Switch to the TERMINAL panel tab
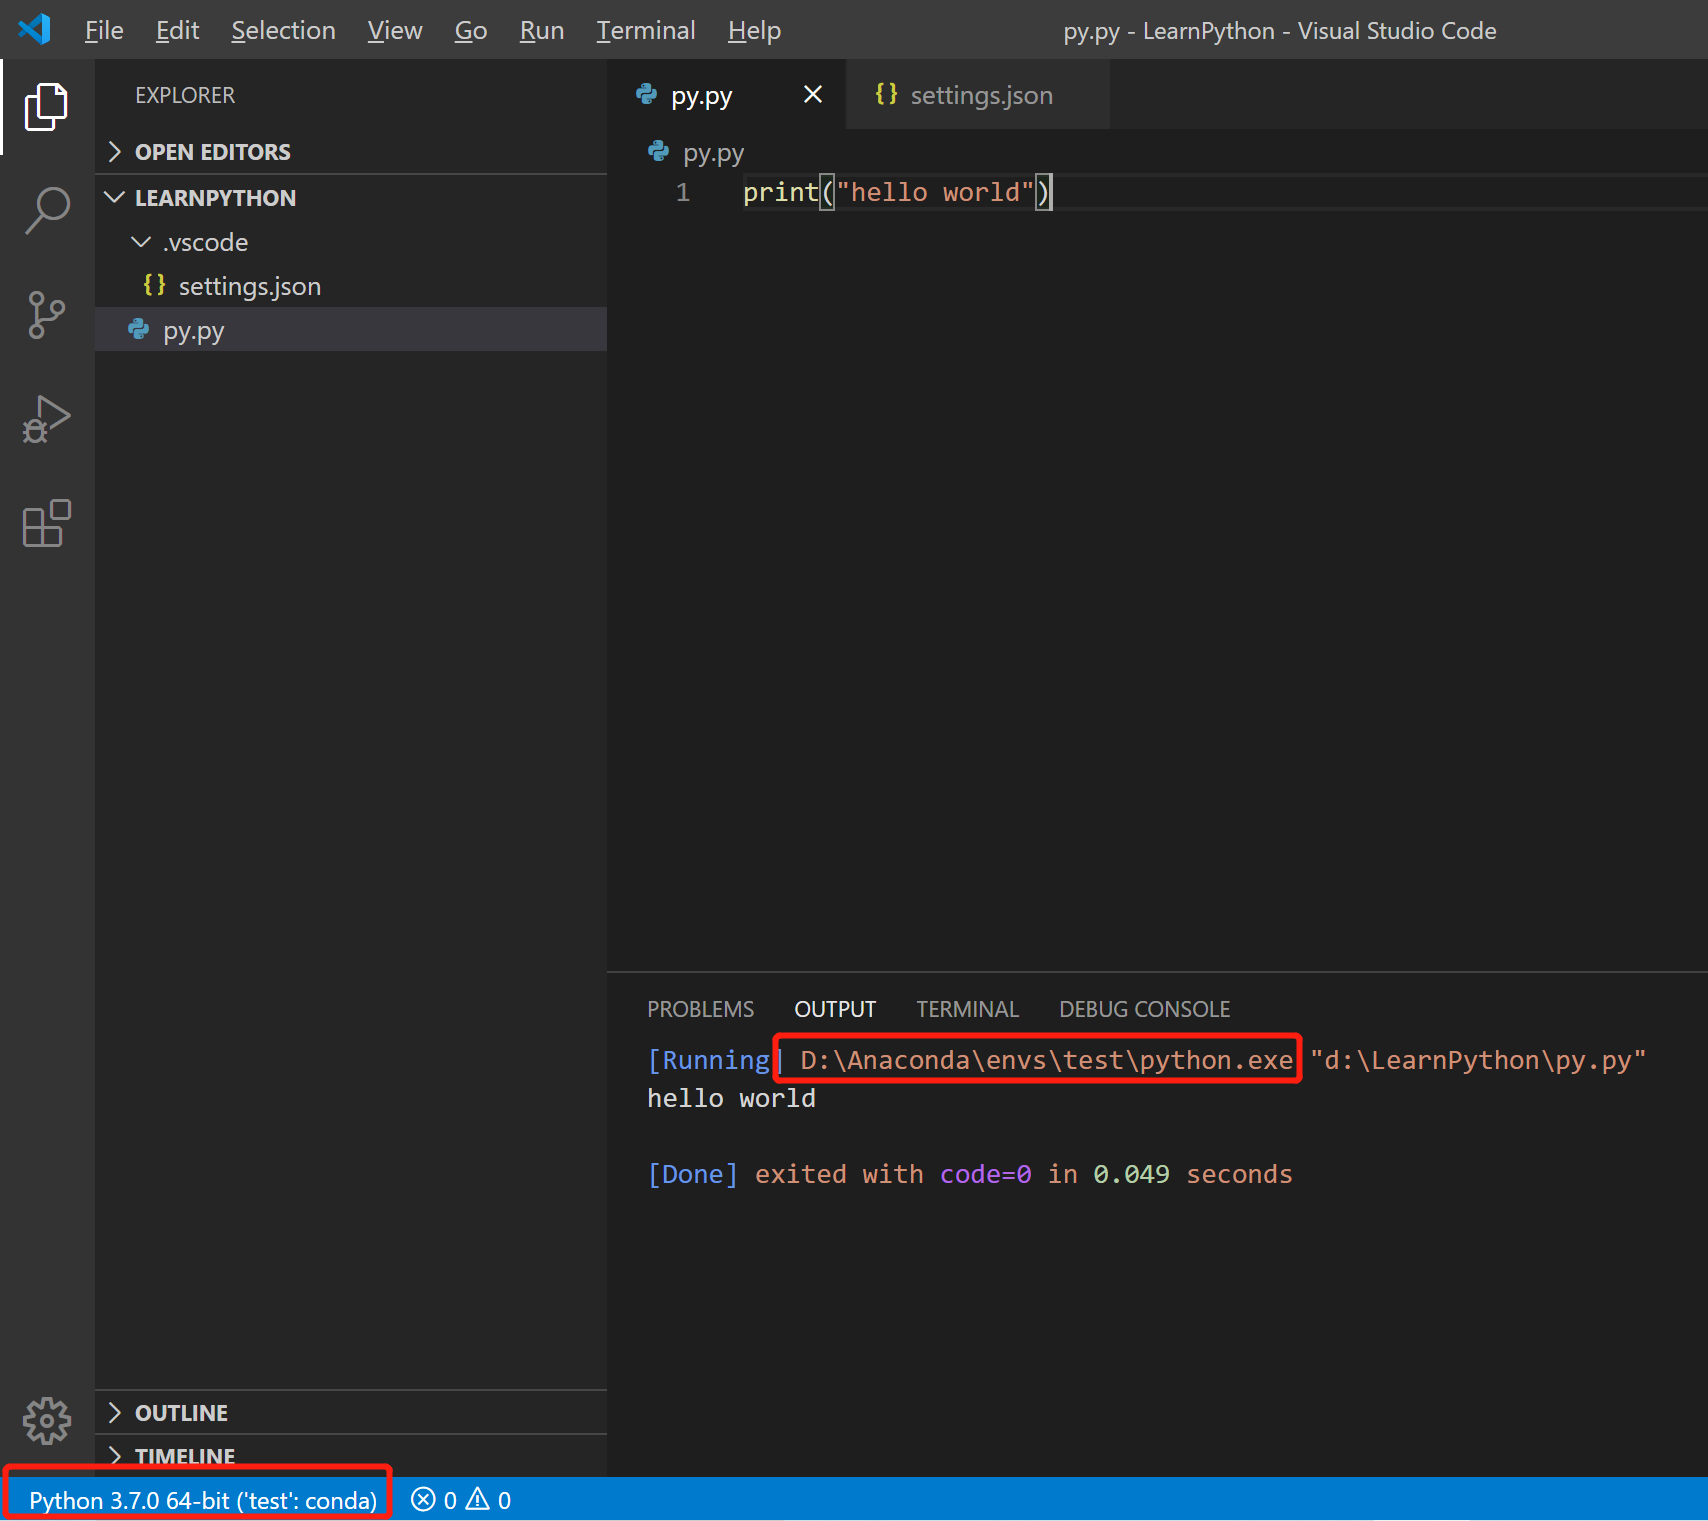The width and height of the screenshot is (1708, 1521). [x=967, y=1009]
